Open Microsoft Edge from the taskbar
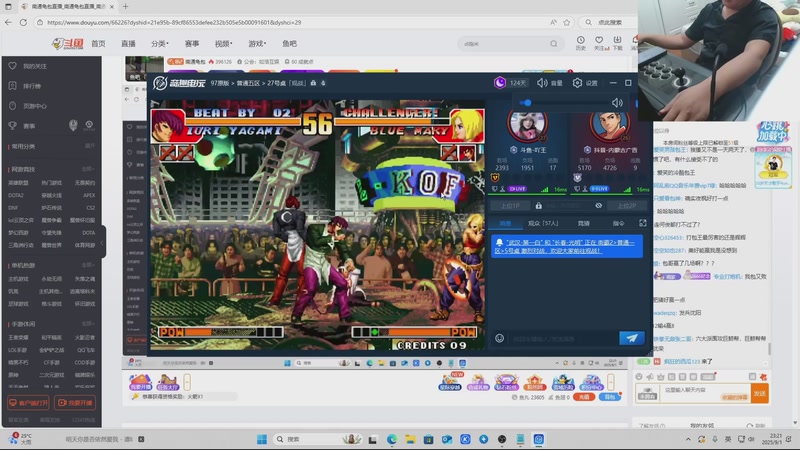Viewport: 800px width, 450px height. [392, 439]
